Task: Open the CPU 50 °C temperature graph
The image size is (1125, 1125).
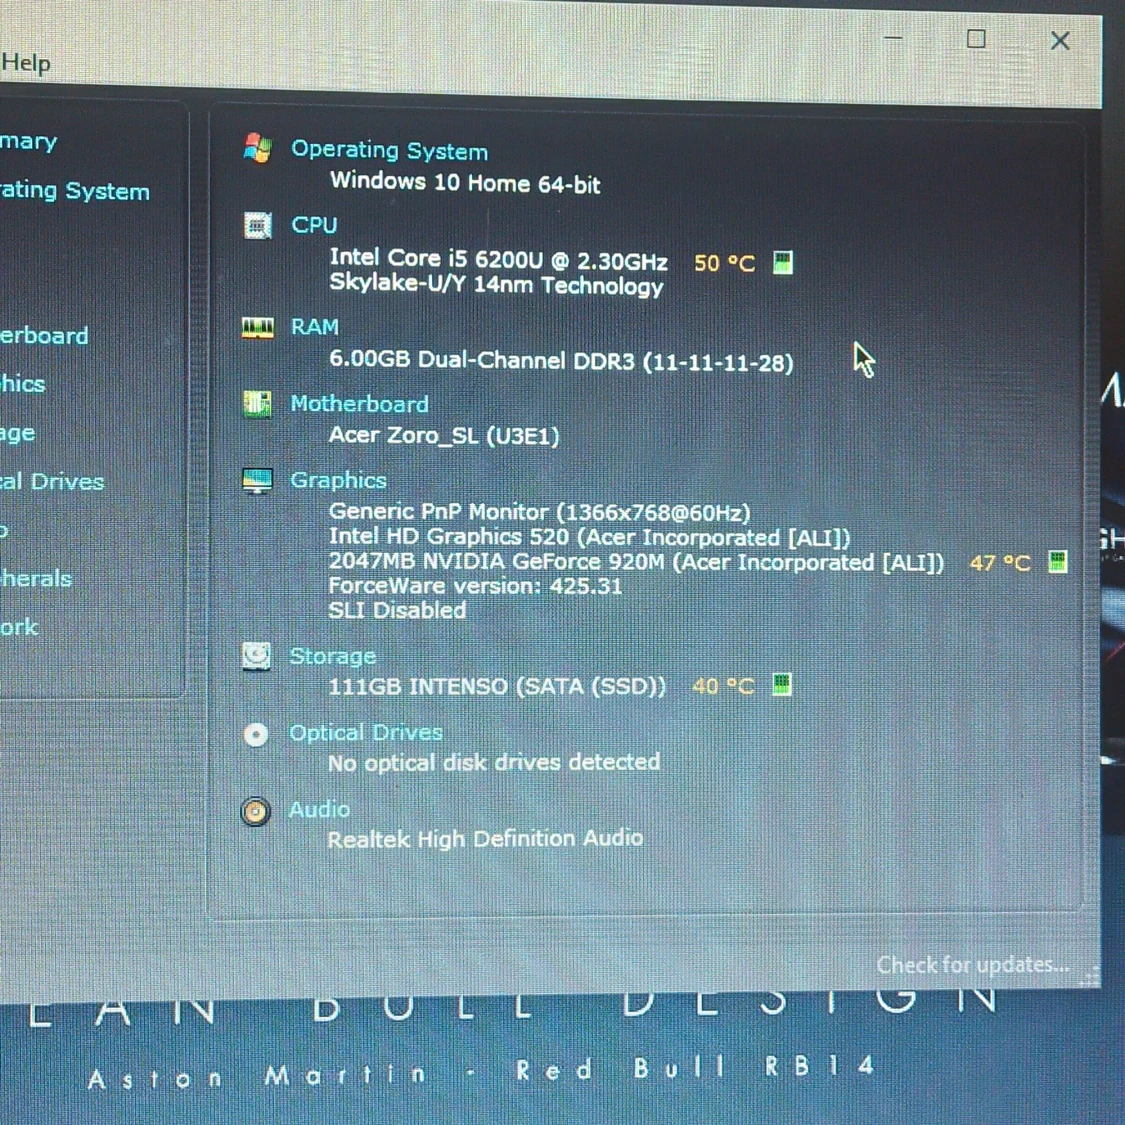Action: point(783,262)
